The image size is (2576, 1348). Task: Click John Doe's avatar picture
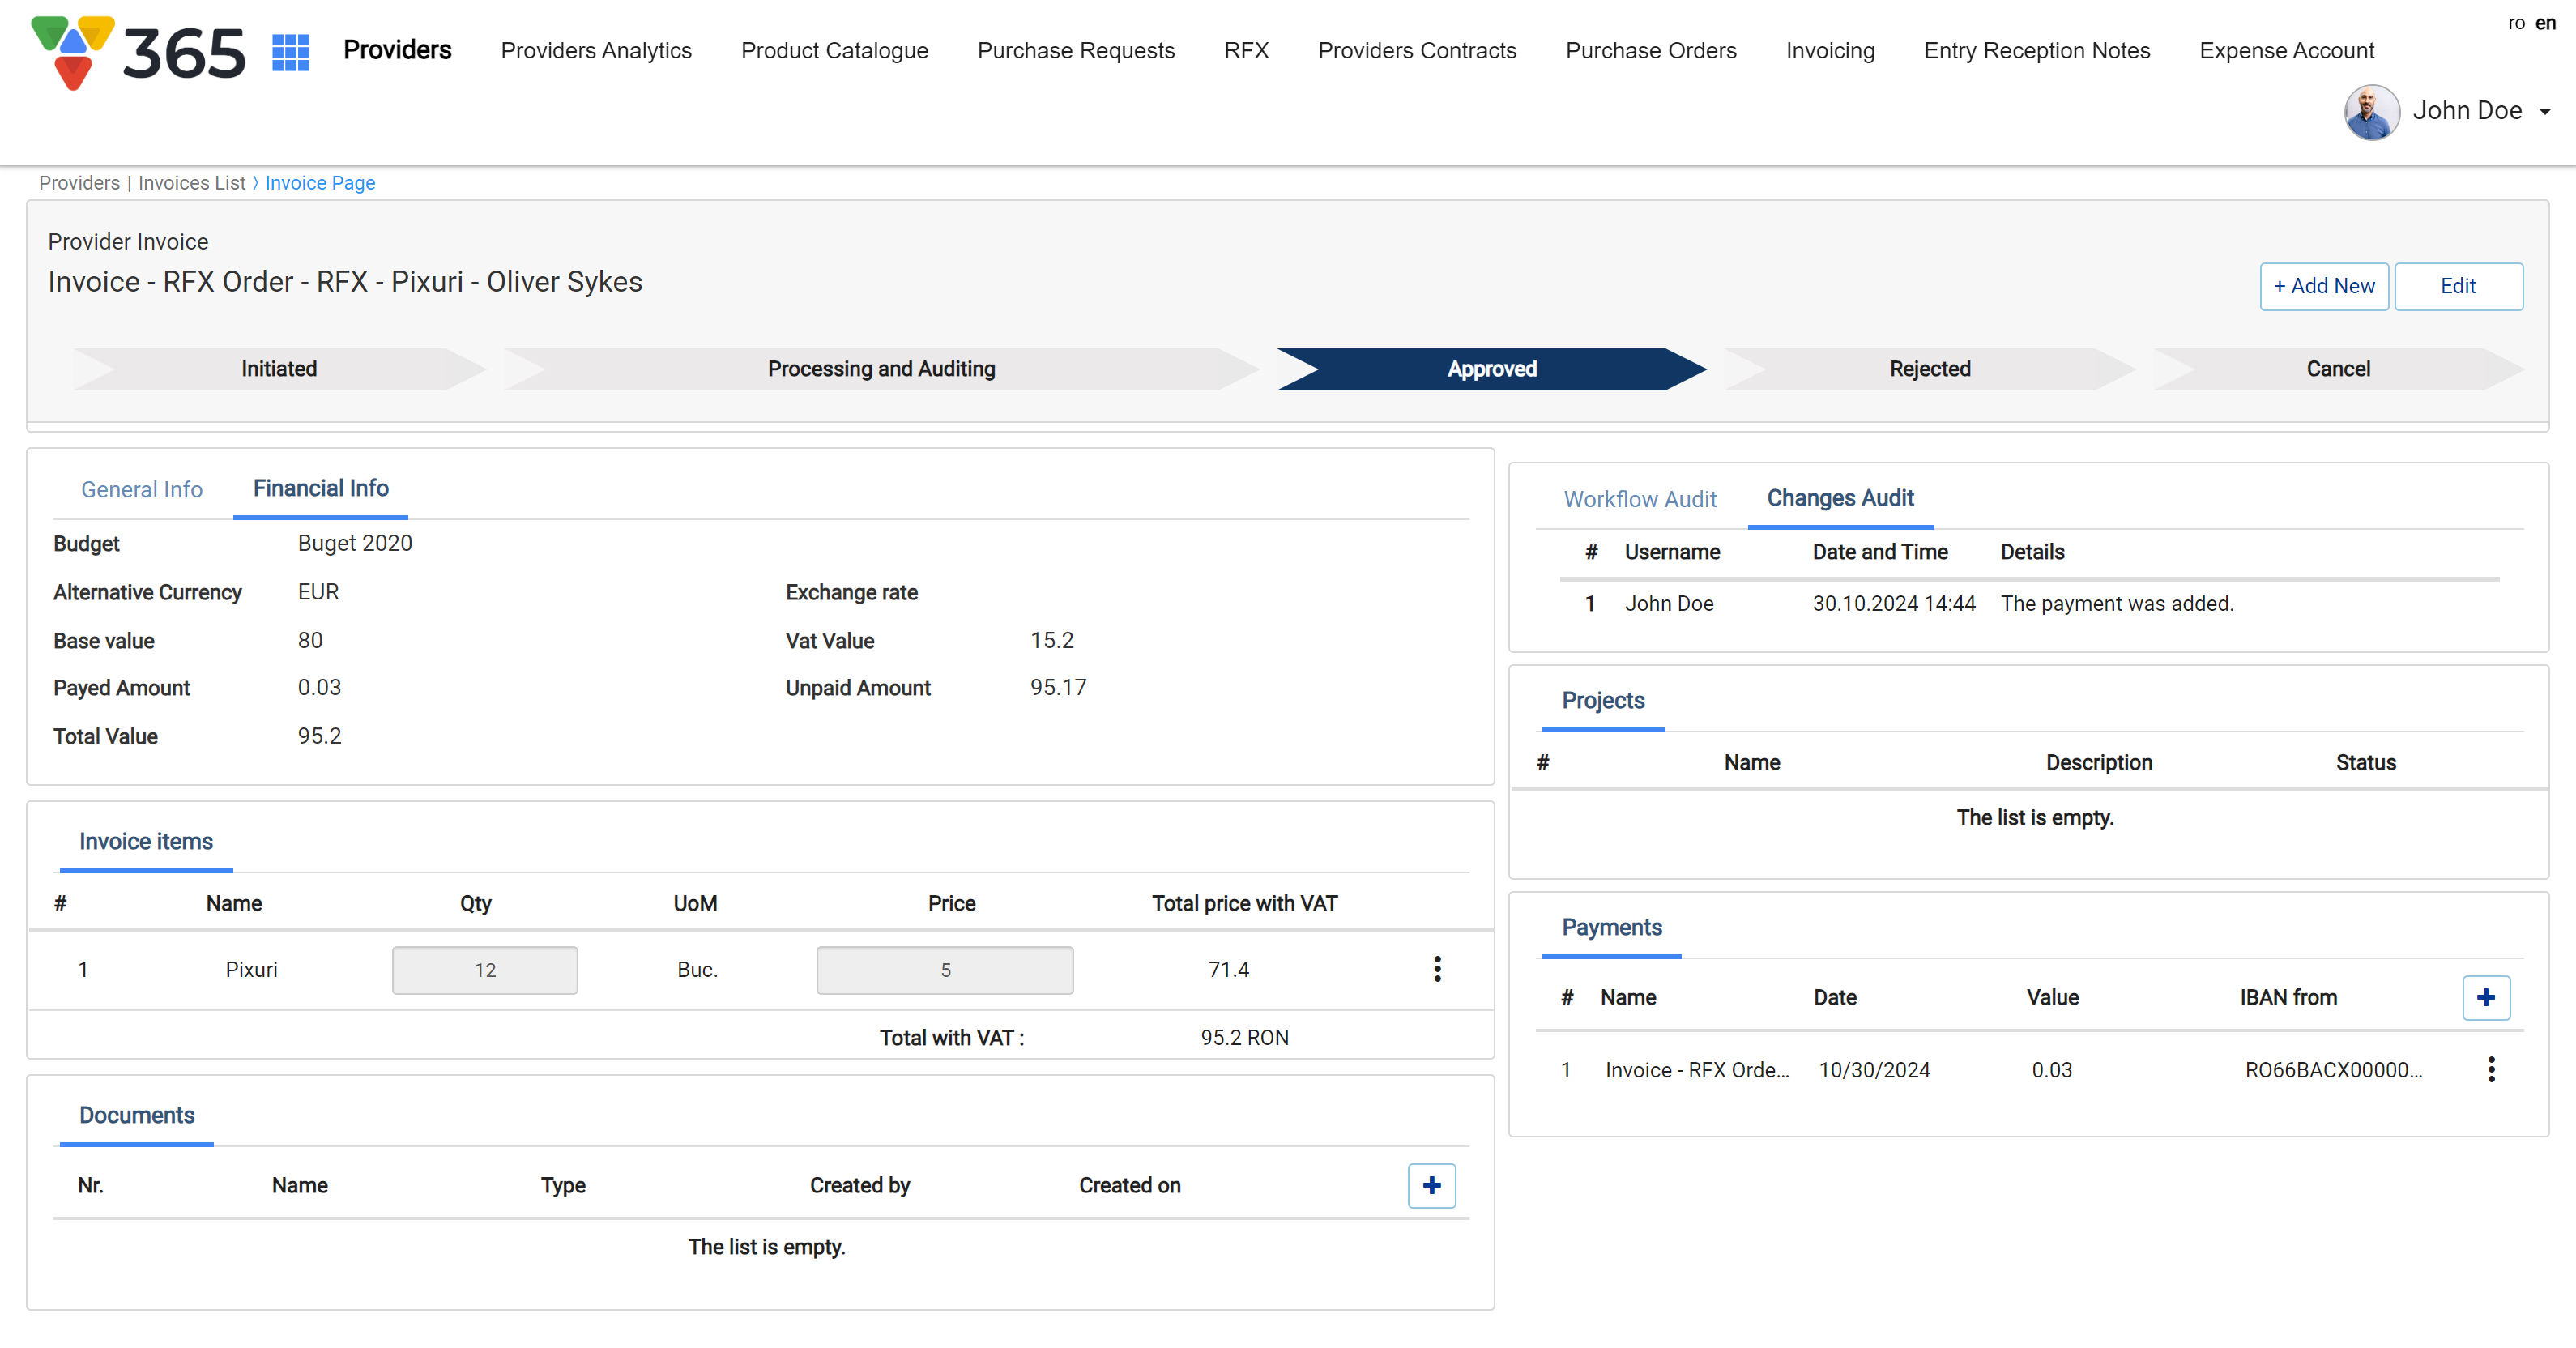(2371, 111)
